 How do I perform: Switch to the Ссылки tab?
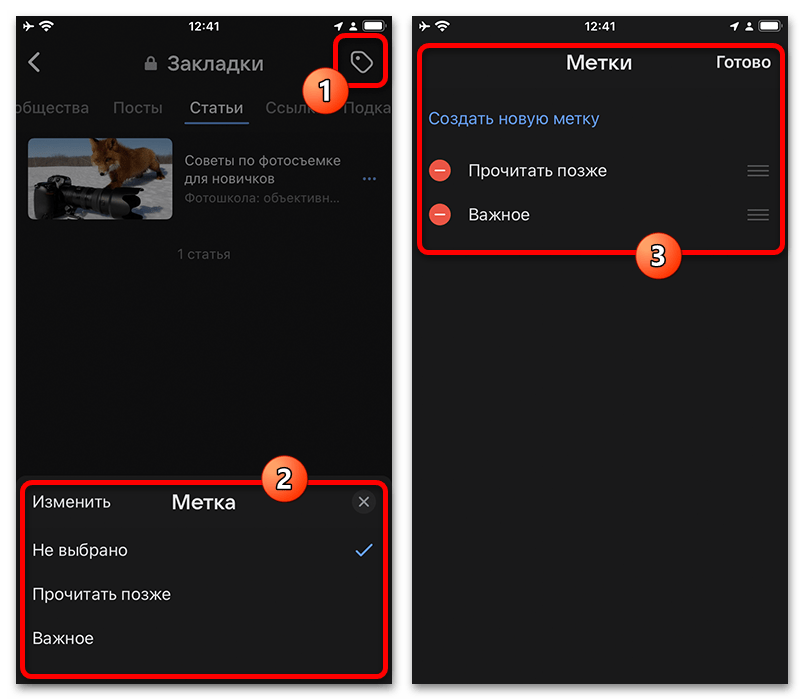pos(290,108)
